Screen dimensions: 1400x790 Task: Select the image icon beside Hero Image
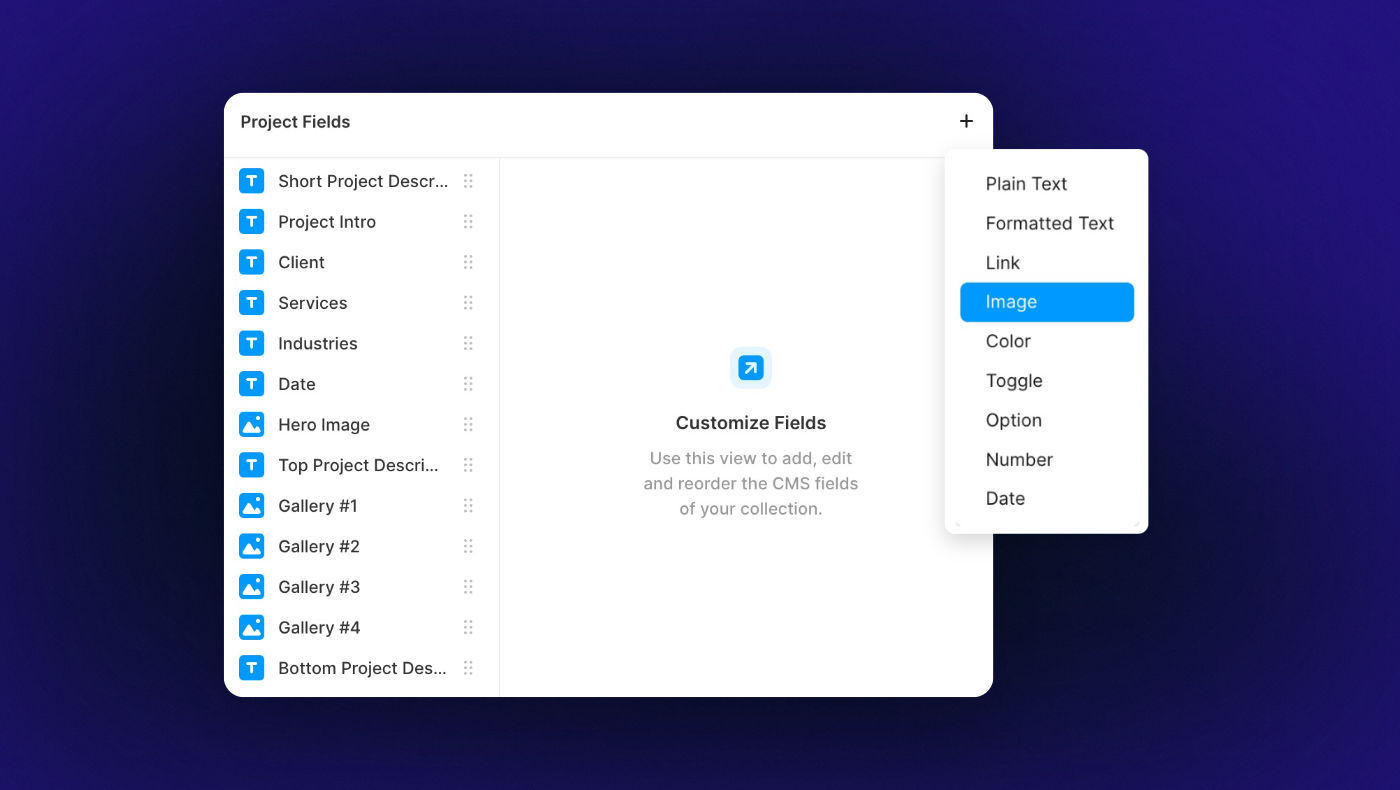point(251,424)
